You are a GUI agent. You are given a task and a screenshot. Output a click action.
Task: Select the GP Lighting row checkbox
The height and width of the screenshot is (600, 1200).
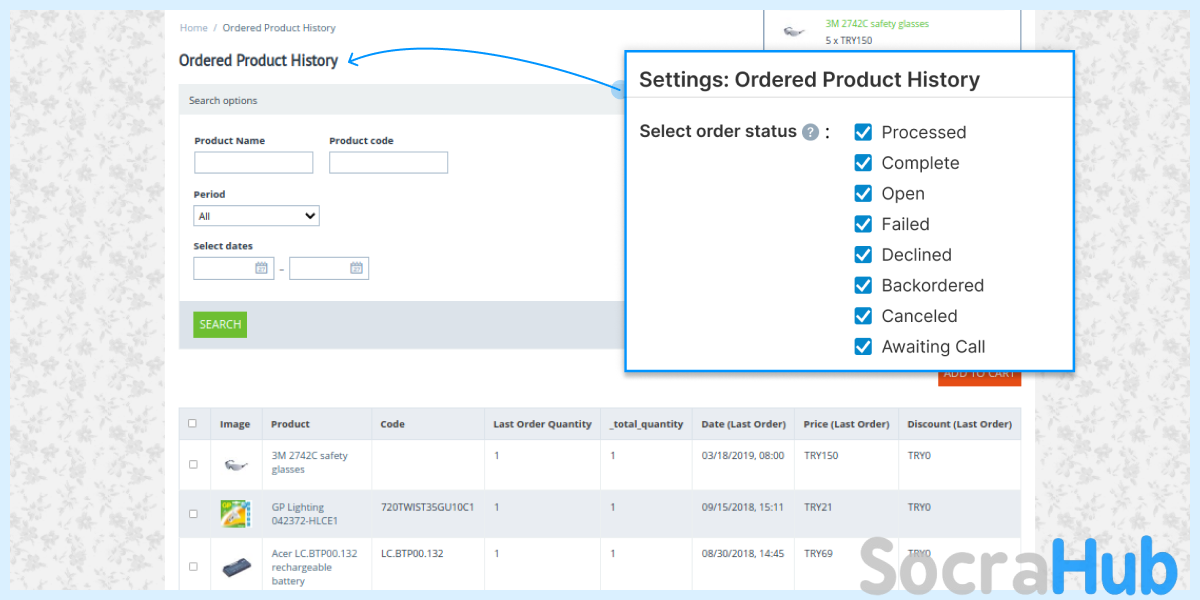193,514
